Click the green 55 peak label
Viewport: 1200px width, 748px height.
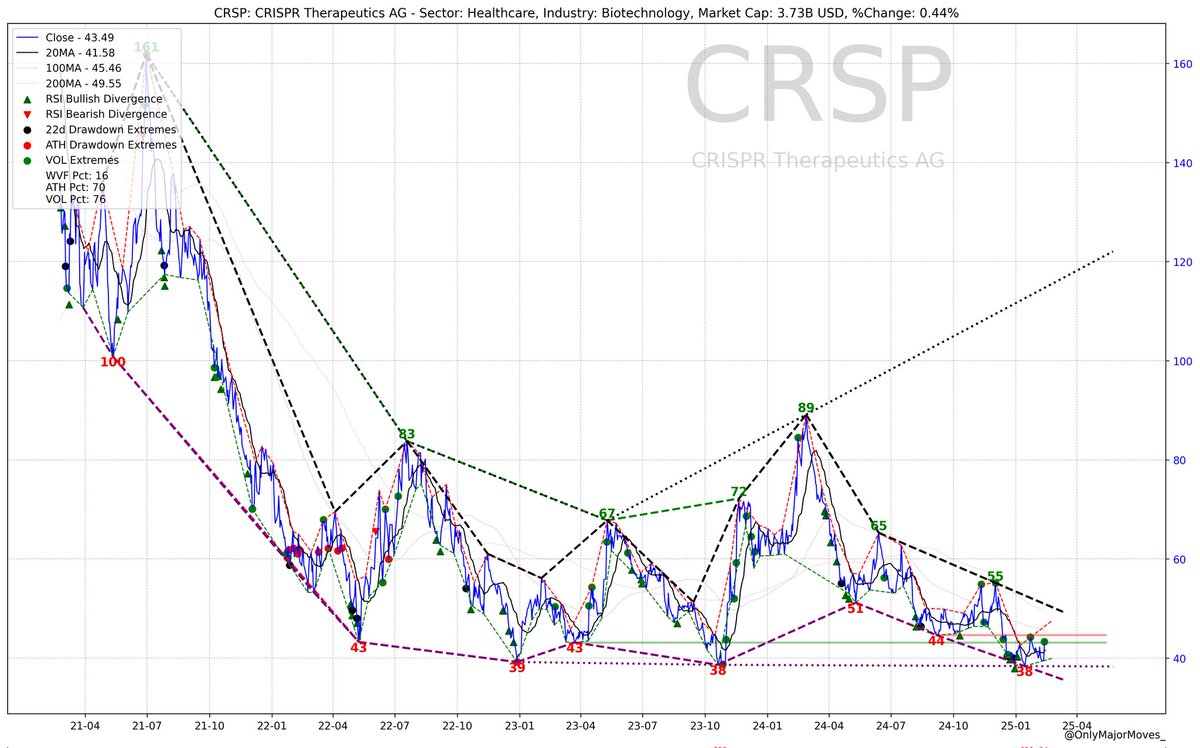(x=995, y=577)
